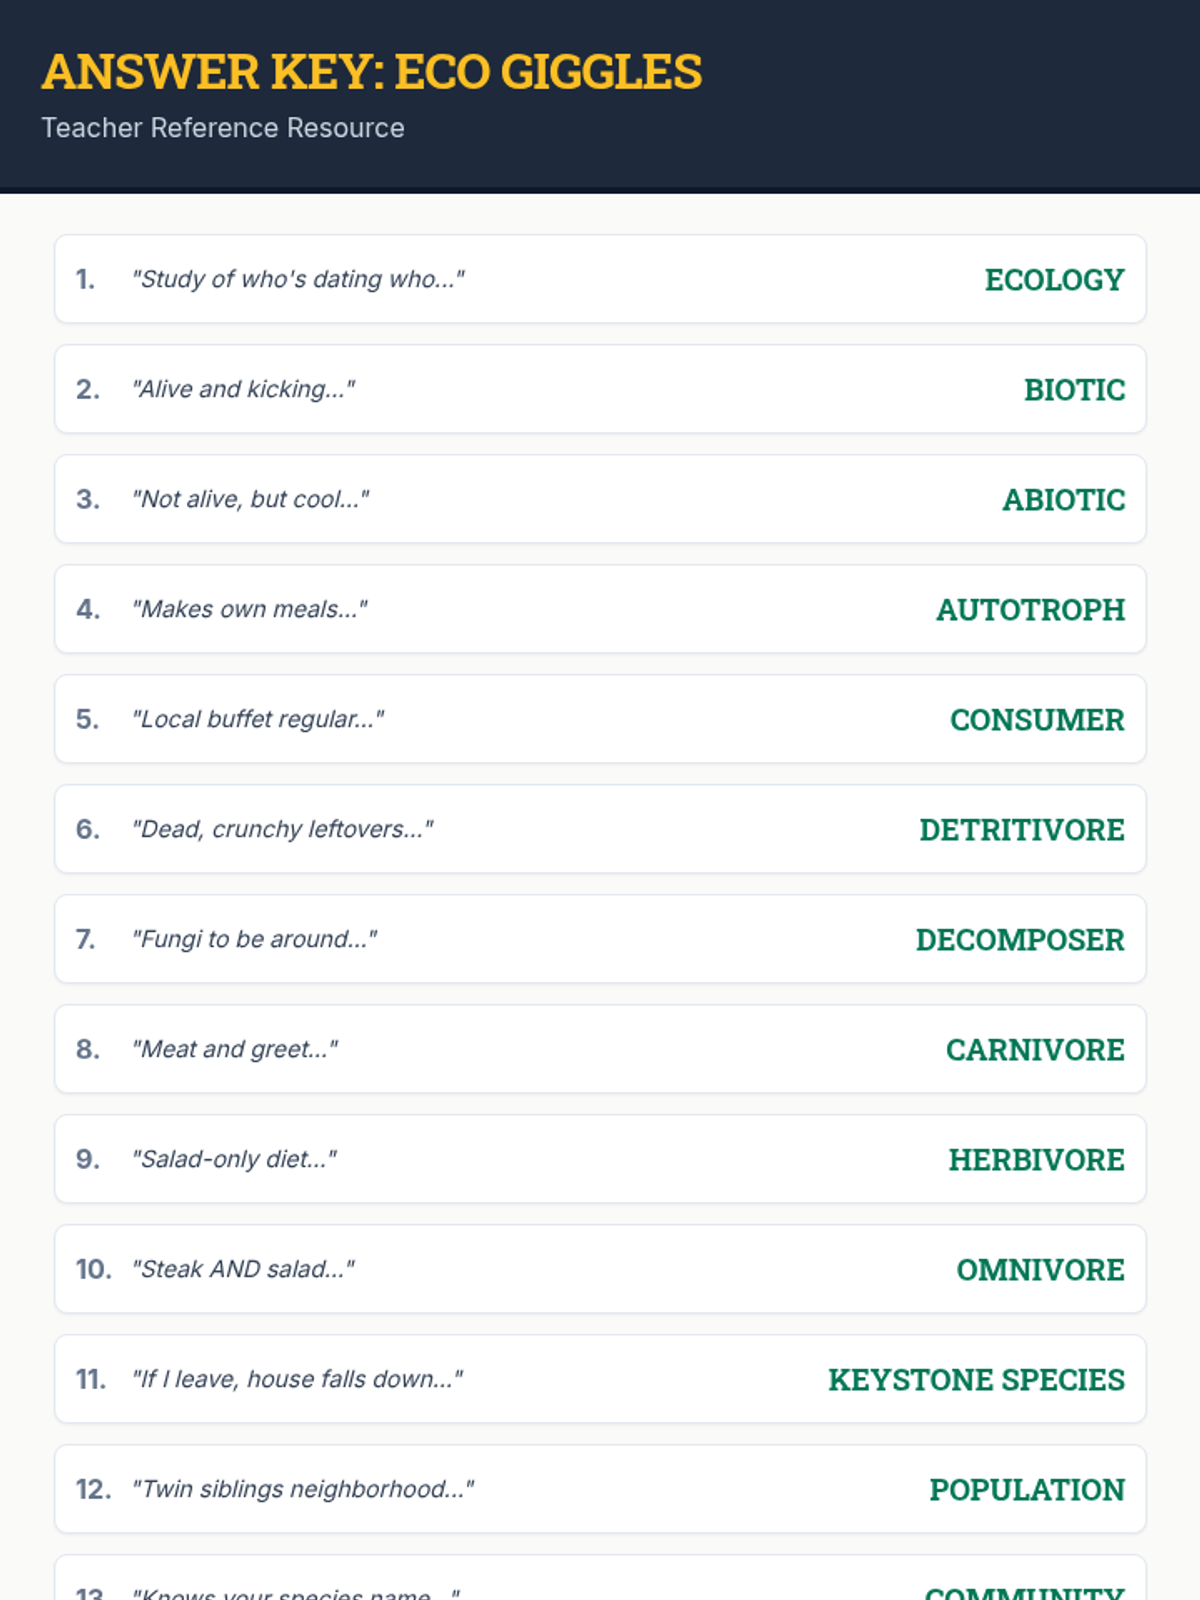Viewport: 1200px width, 1600px height.
Task: Select the "Twin siblings neighborhood..." clue
Action: [303, 1489]
